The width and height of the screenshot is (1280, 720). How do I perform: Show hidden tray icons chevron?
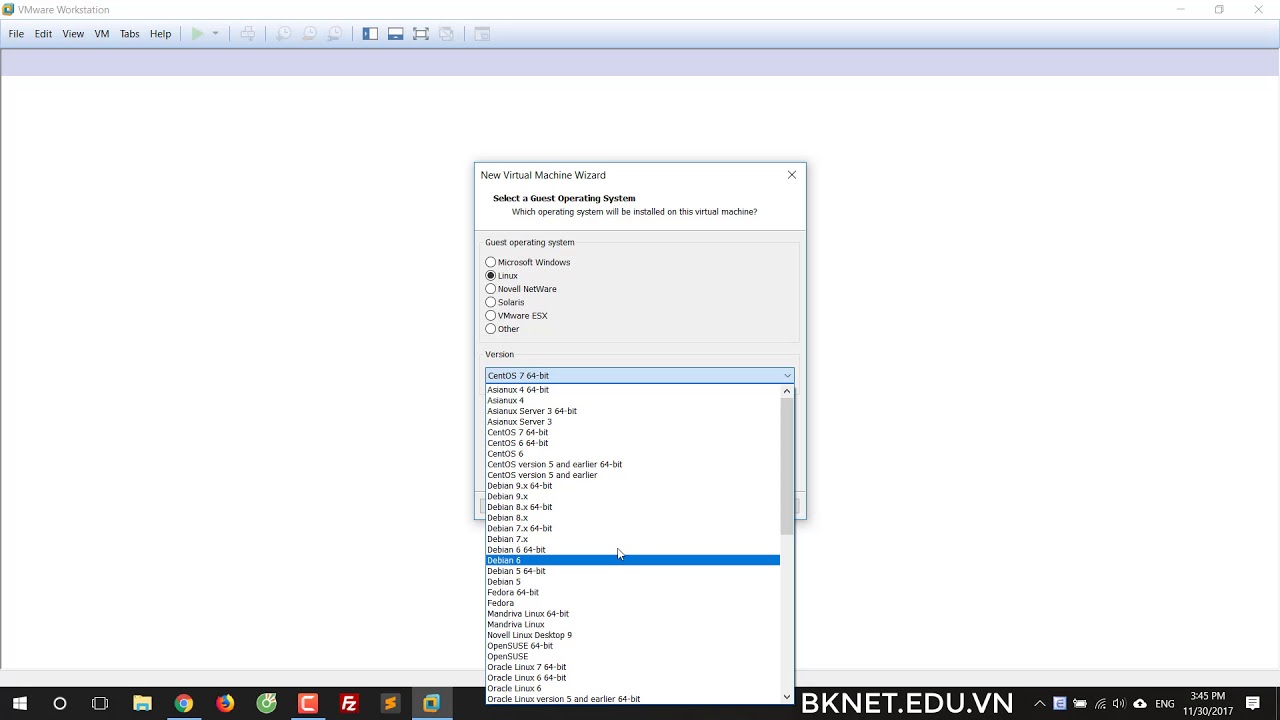(1040, 704)
